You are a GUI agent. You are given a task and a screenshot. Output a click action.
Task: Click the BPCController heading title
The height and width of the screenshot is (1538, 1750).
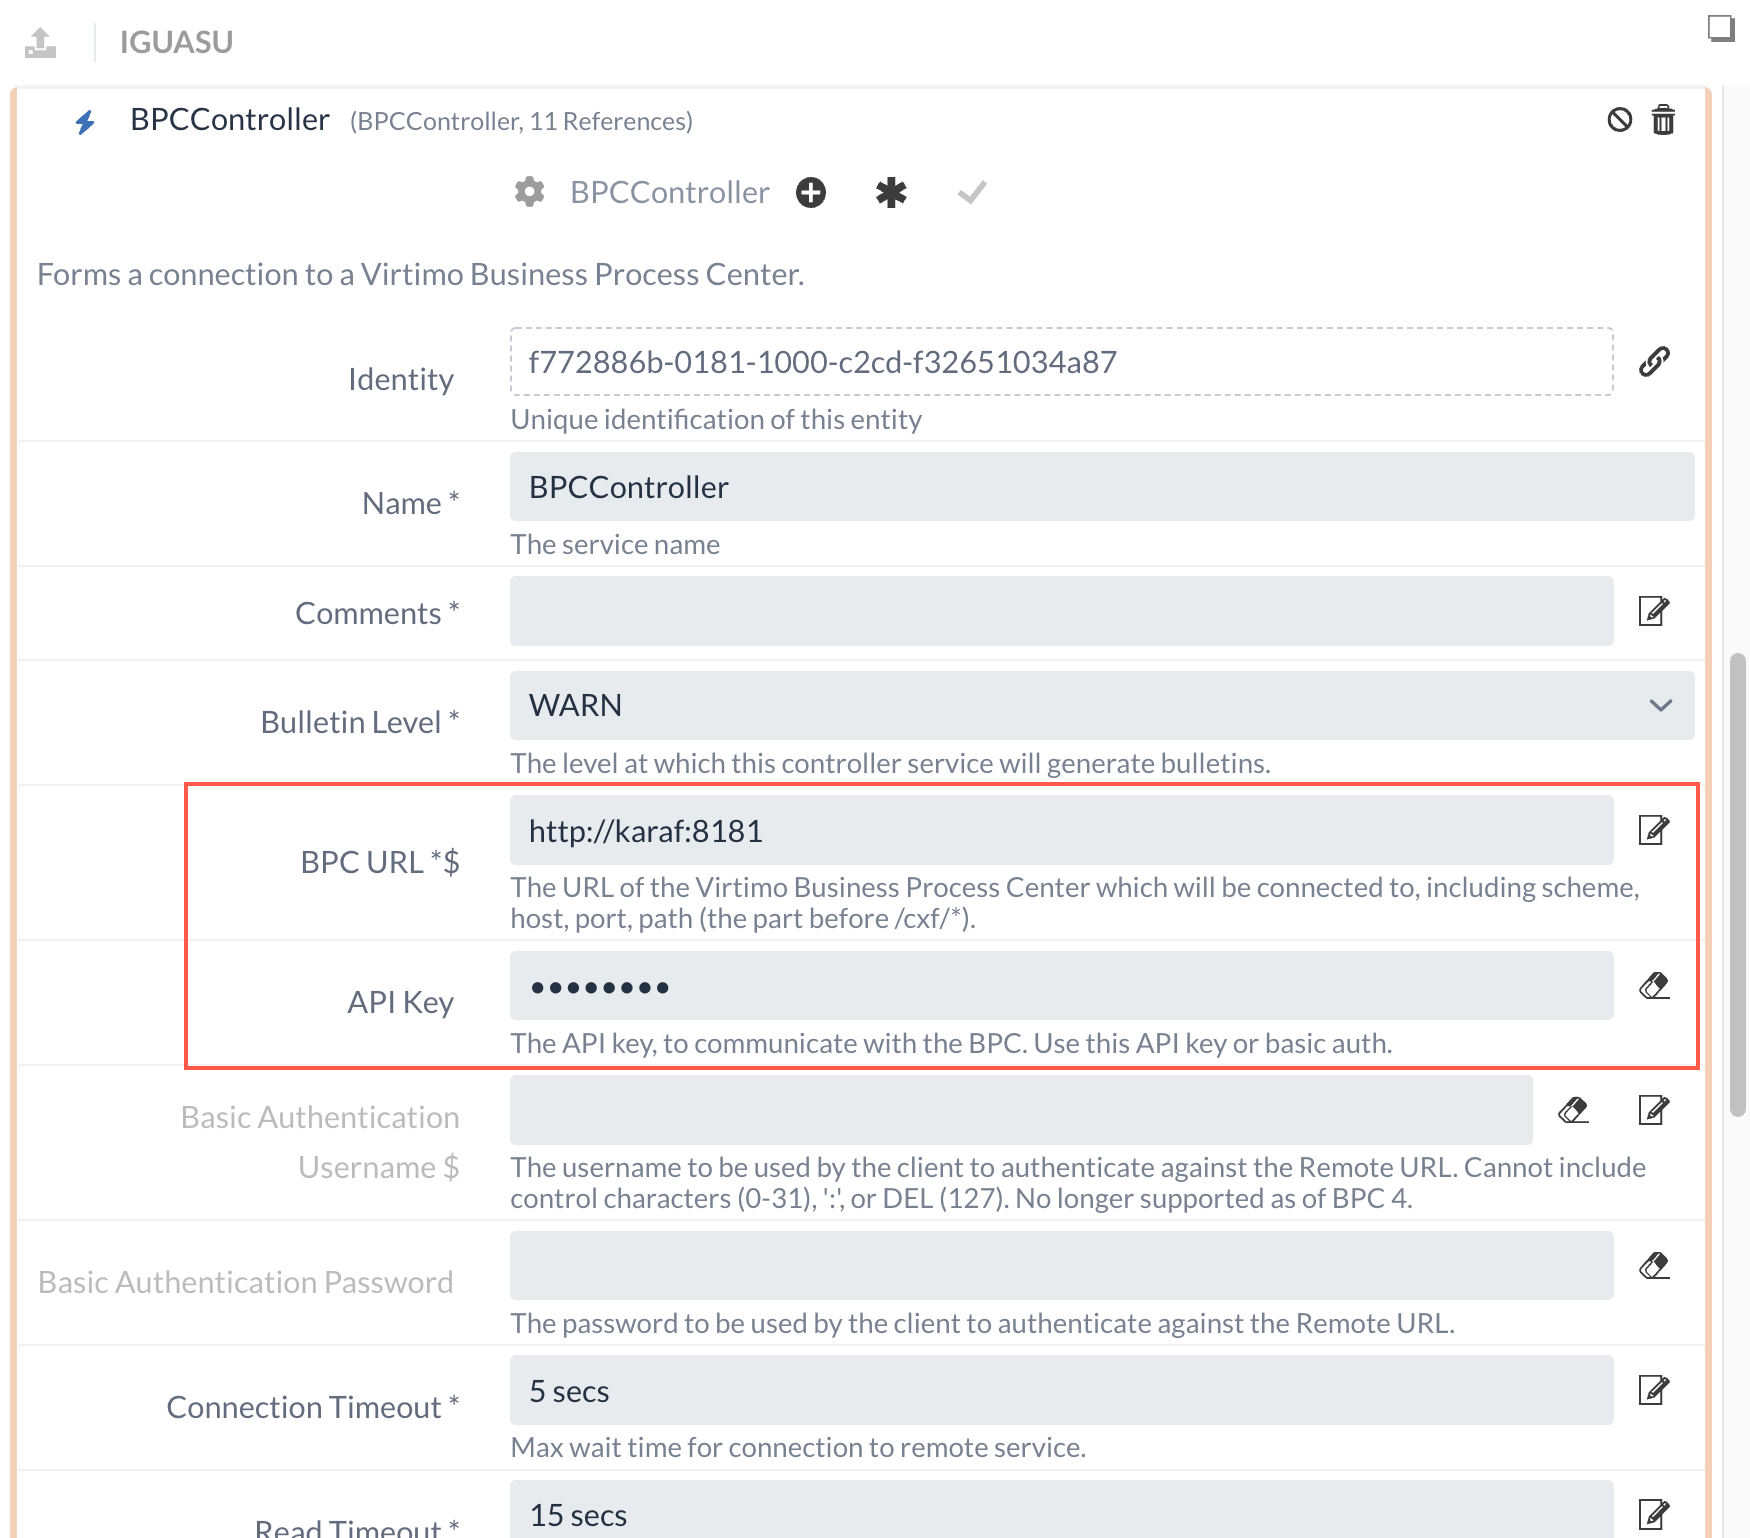(x=230, y=120)
